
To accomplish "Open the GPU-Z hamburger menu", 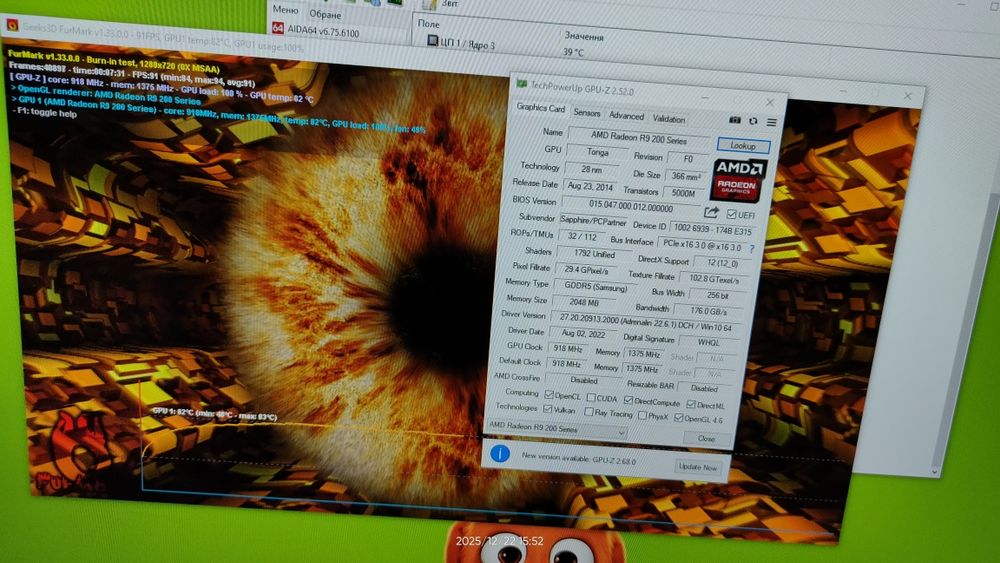I will pos(772,122).
